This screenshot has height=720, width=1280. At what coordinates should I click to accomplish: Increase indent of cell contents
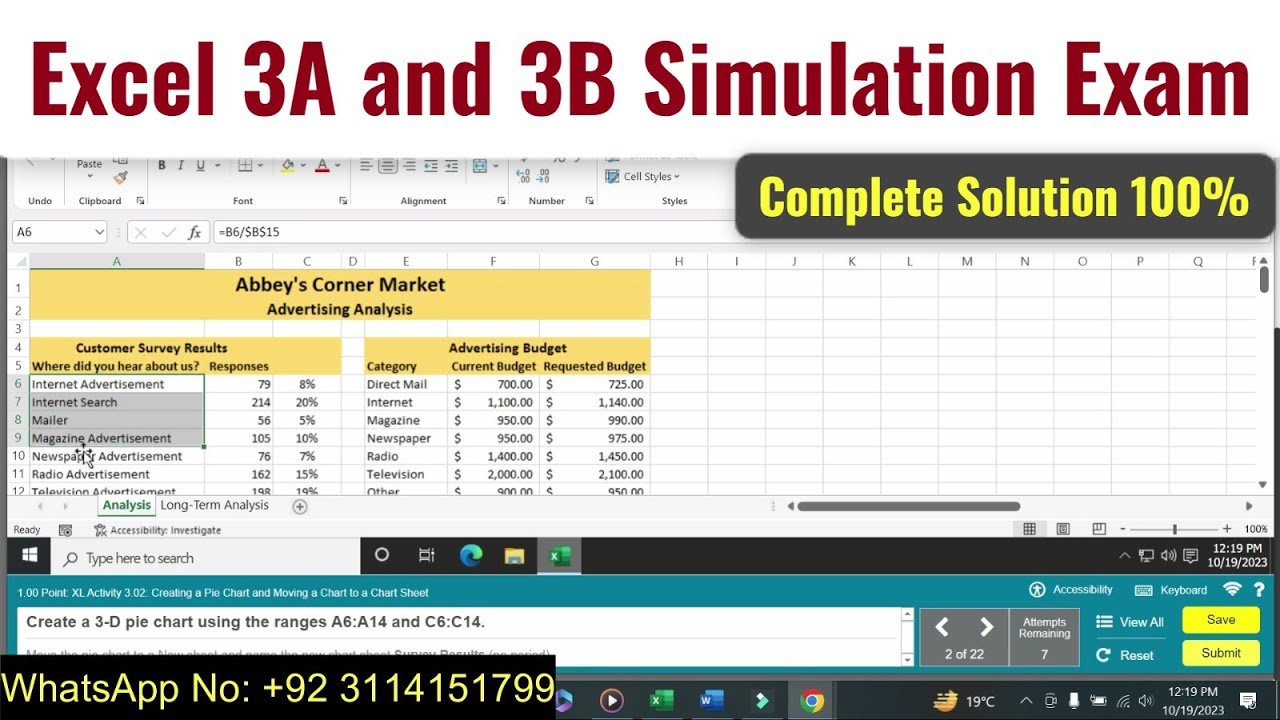(453, 165)
